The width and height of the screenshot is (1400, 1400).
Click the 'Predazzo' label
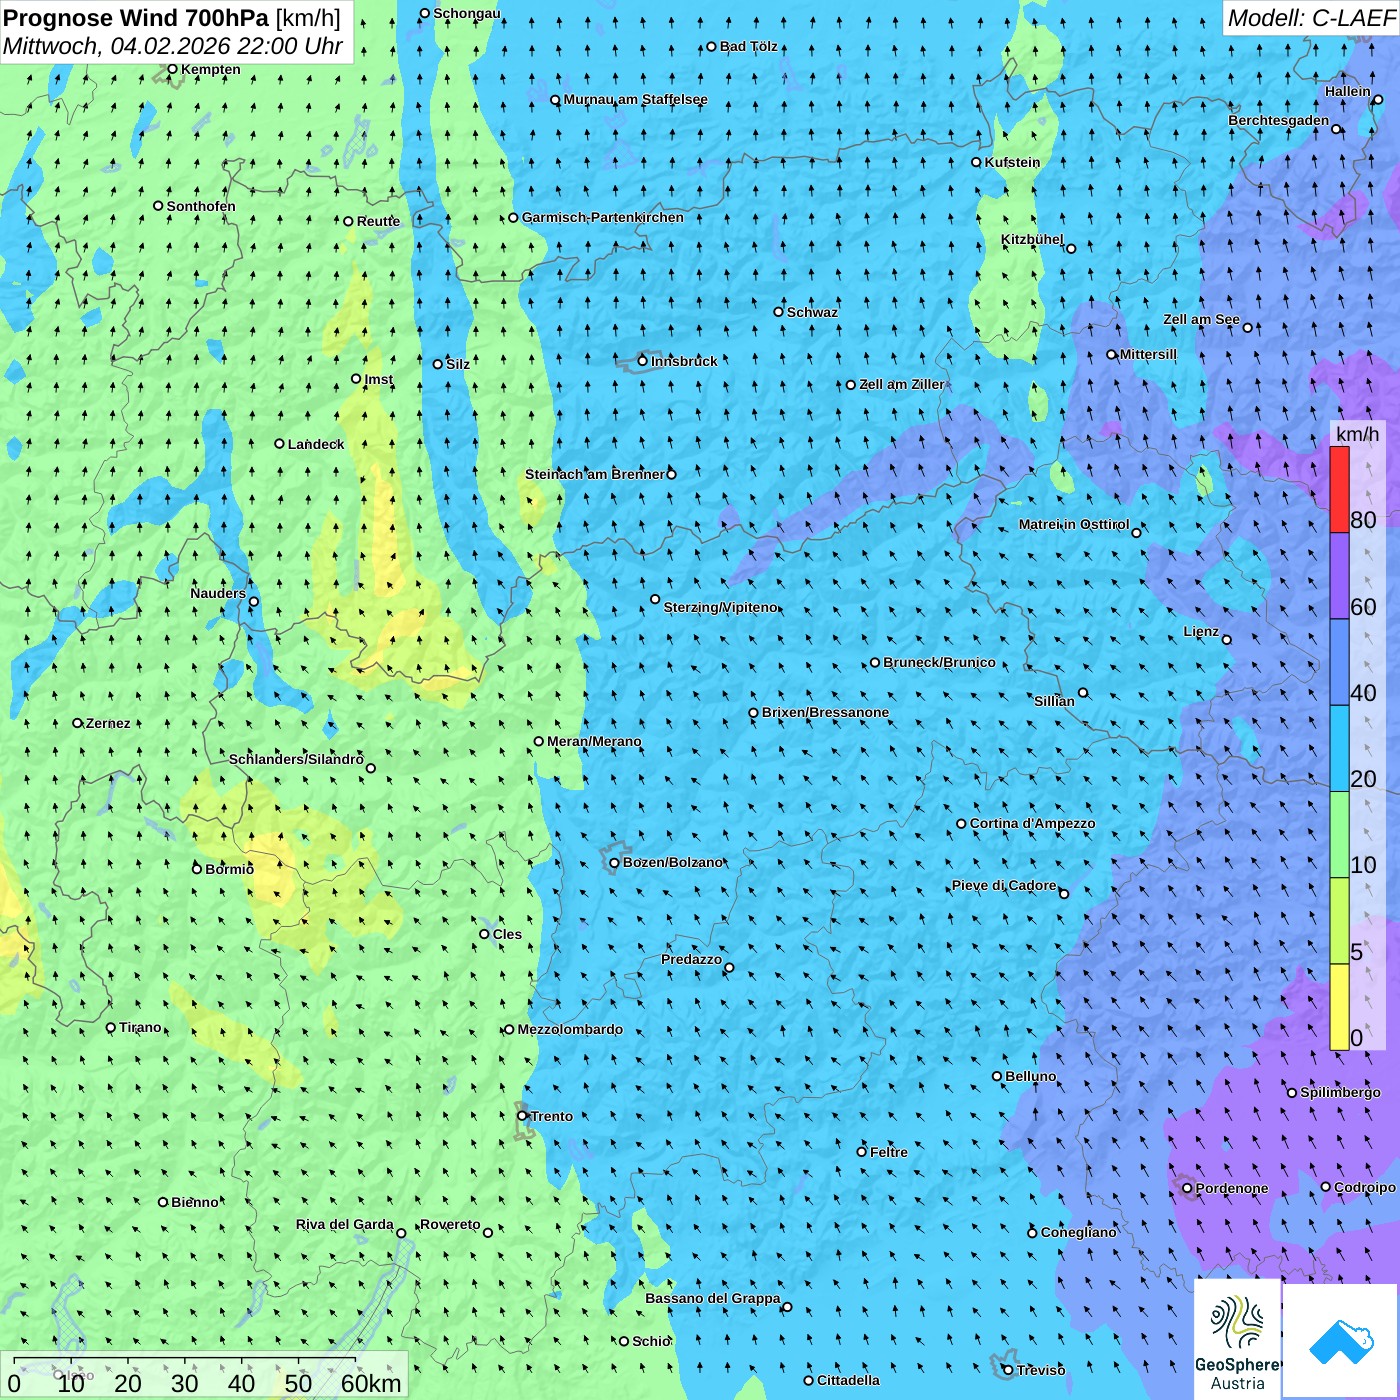[691, 959]
